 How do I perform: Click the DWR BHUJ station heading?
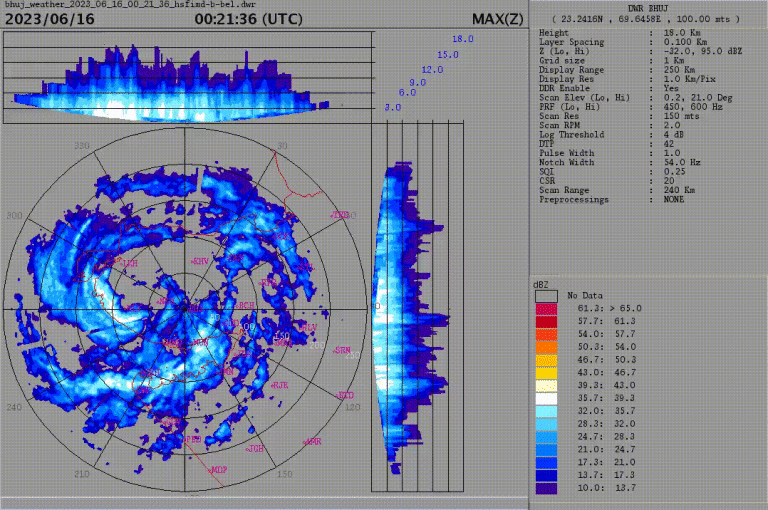[648, 8]
